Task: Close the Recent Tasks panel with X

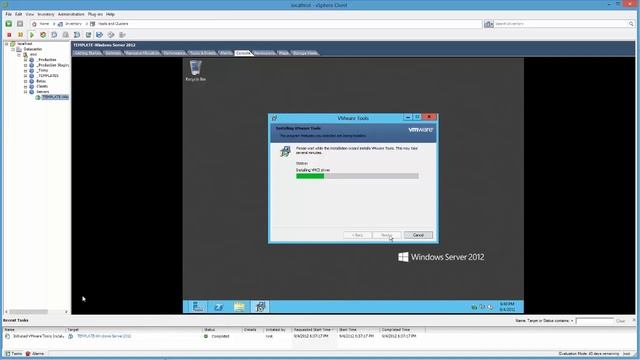Action: point(634,320)
